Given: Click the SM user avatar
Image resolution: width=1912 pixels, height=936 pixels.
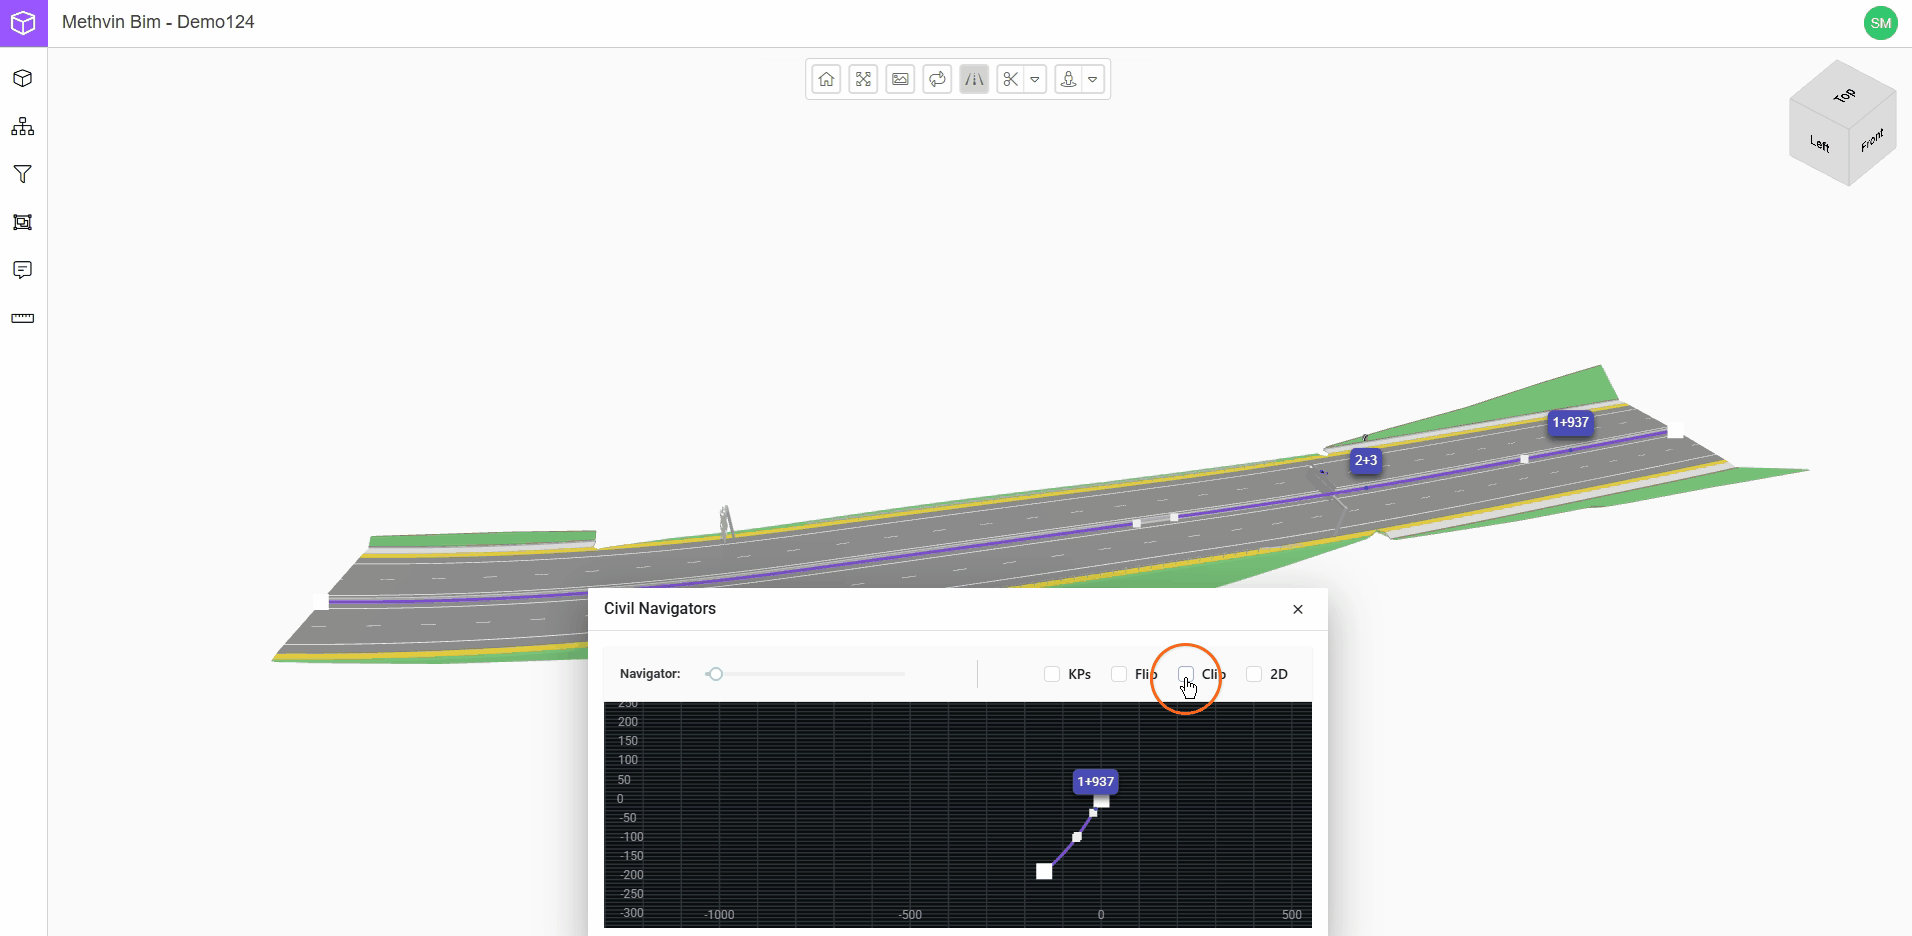Looking at the screenshot, I should pyautogui.click(x=1880, y=23).
